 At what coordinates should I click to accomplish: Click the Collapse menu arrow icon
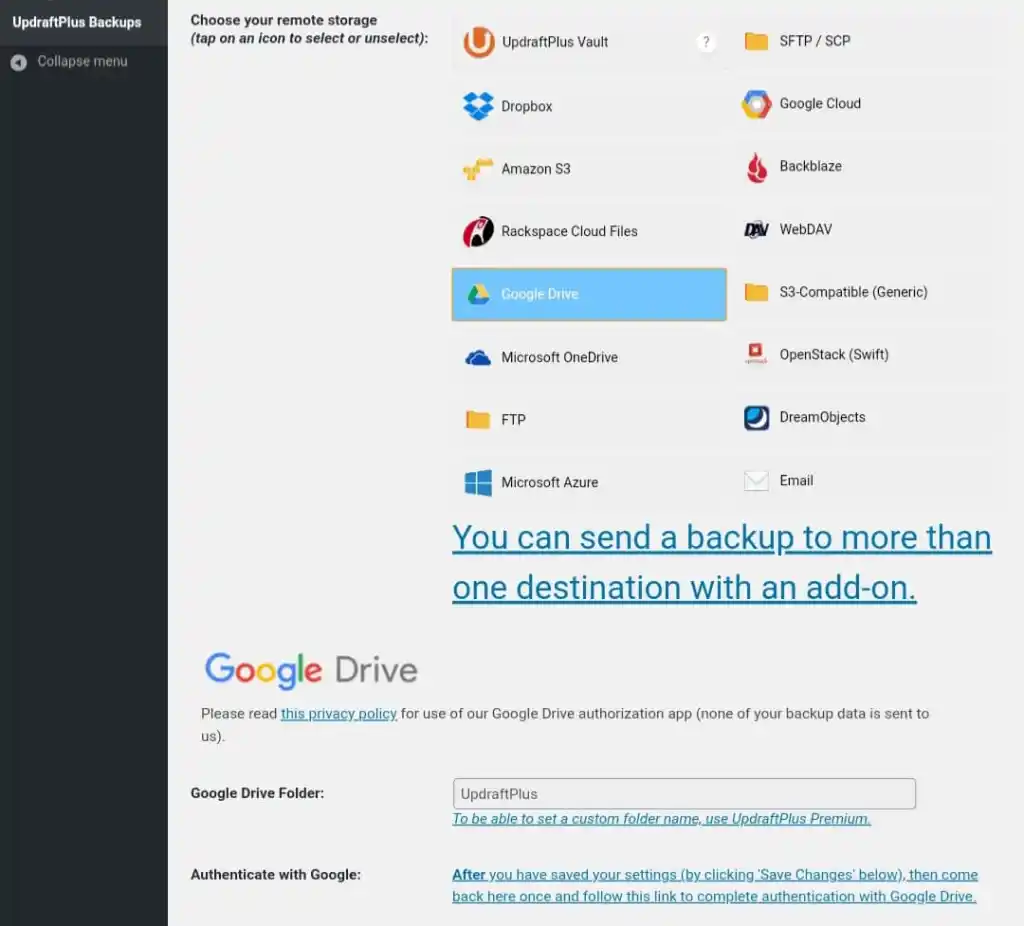click(x=19, y=62)
